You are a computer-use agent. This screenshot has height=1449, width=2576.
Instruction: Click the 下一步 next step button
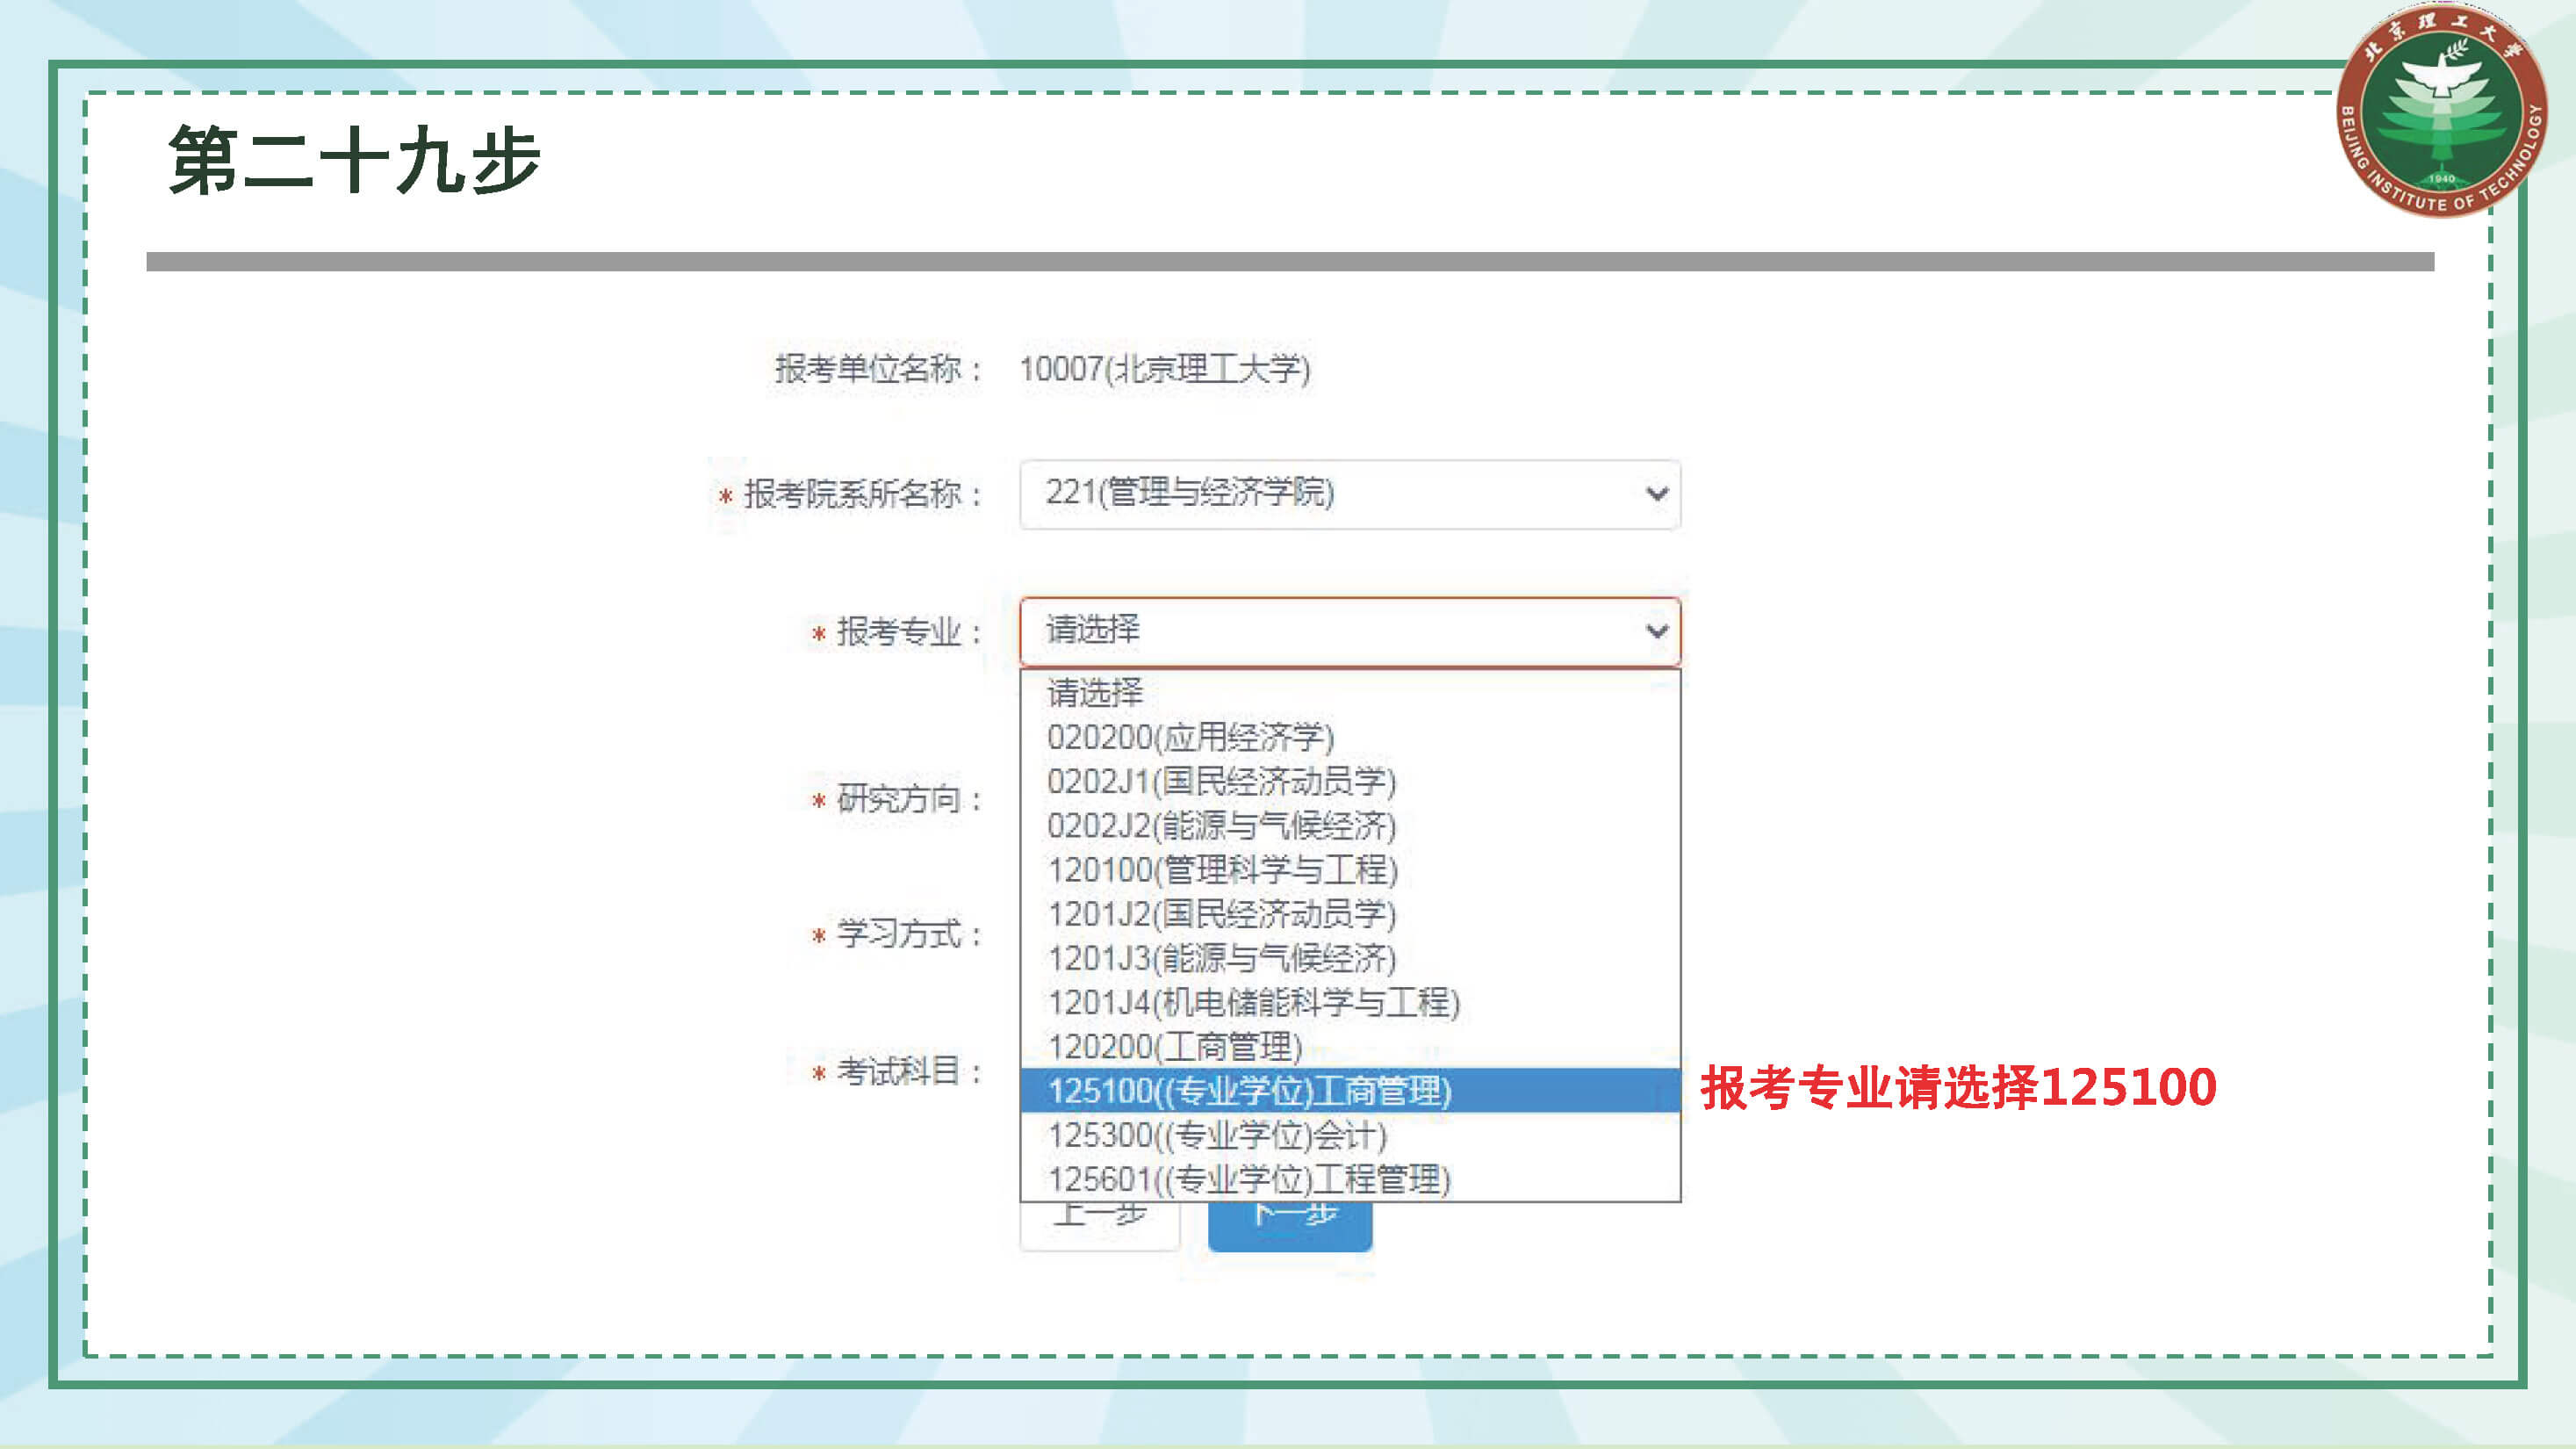coord(1289,1226)
